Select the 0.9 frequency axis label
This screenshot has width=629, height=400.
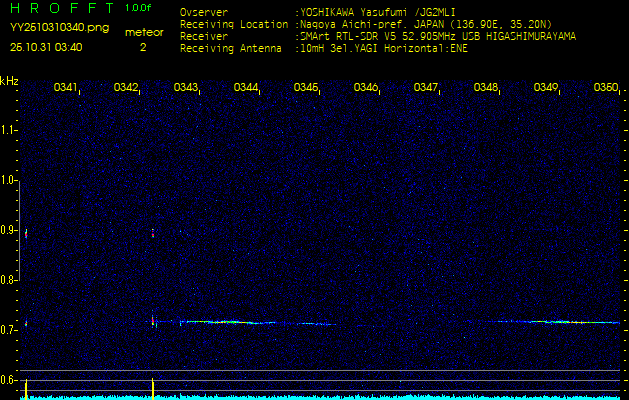(9, 230)
